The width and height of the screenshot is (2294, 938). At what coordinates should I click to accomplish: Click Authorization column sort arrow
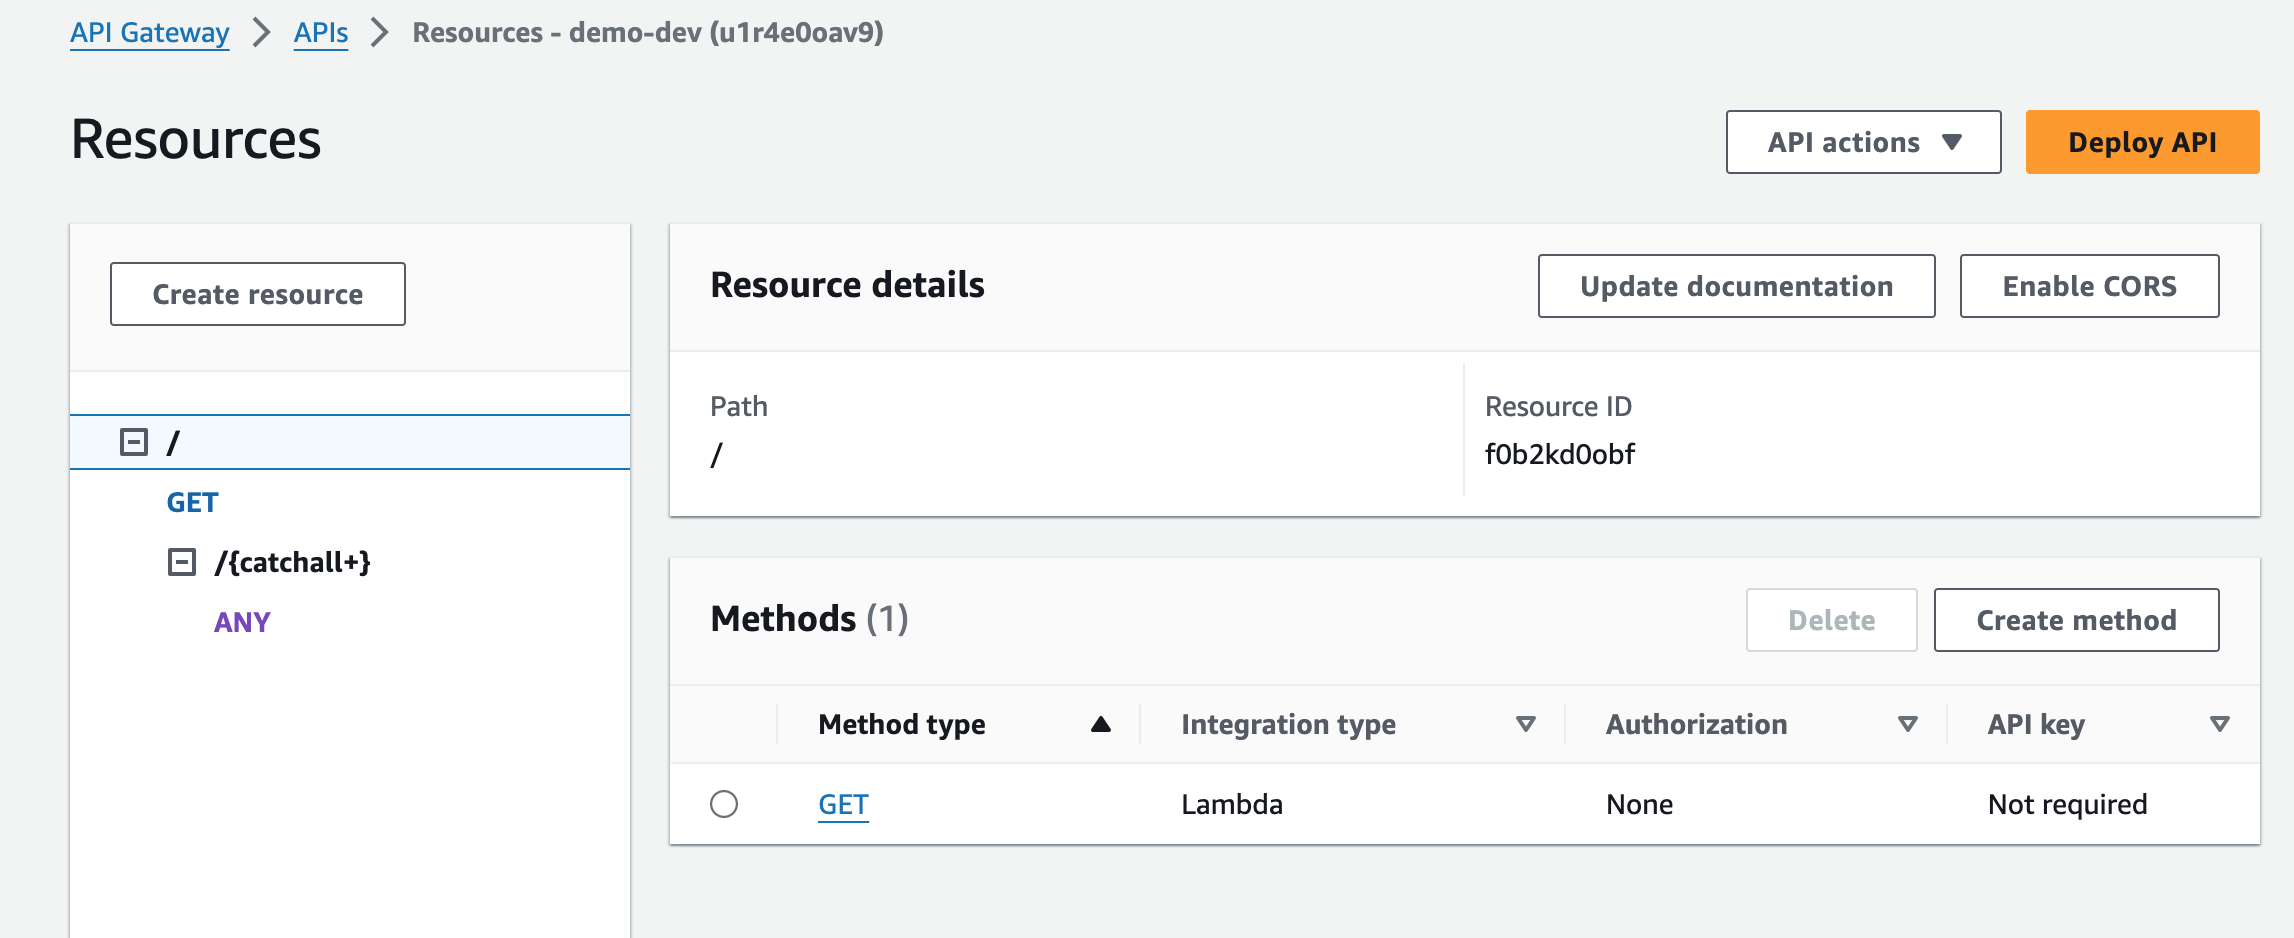click(x=1907, y=724)
